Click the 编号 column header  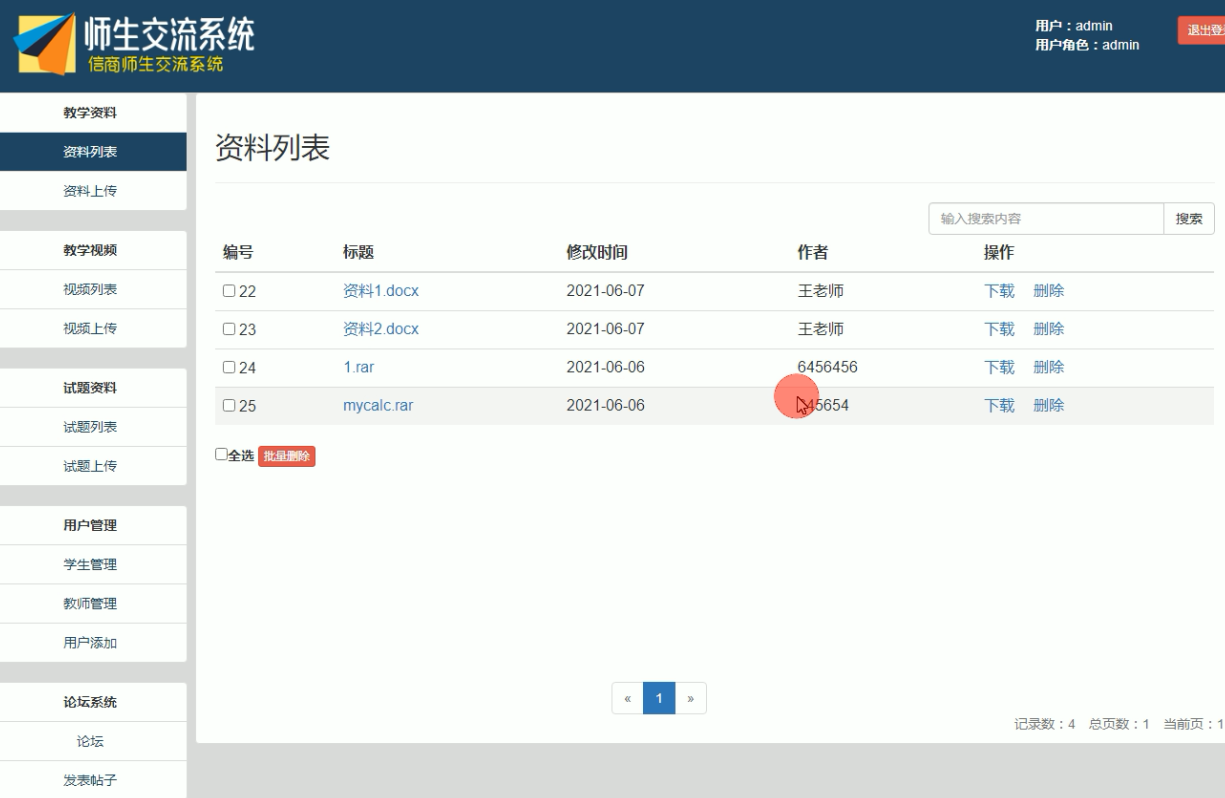point(238,253)
